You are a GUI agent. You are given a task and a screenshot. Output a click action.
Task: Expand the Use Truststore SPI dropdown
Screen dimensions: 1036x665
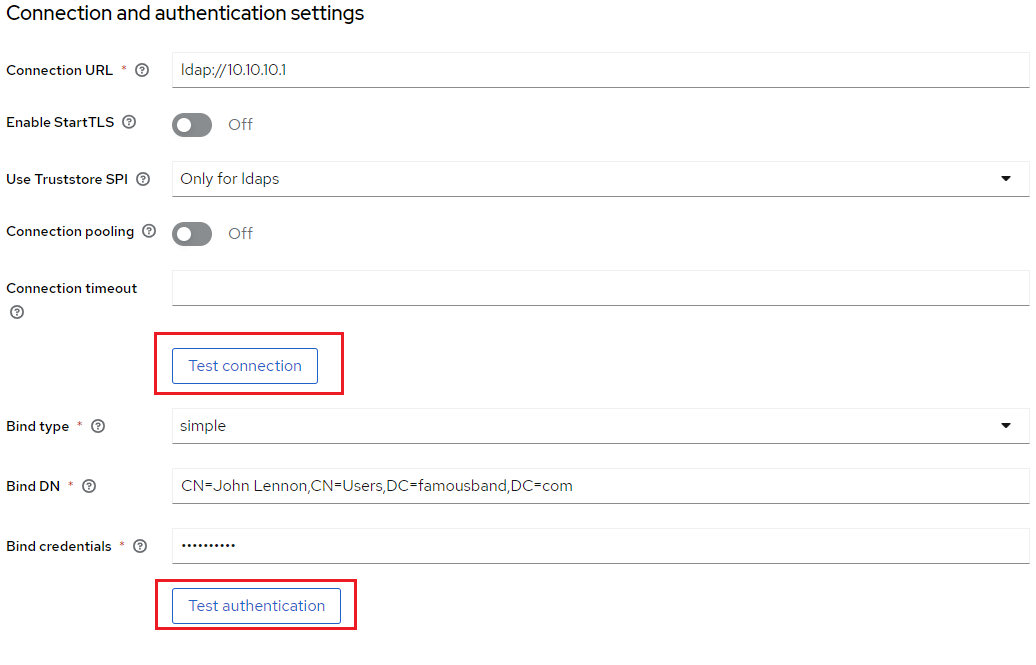coord(600,179)
